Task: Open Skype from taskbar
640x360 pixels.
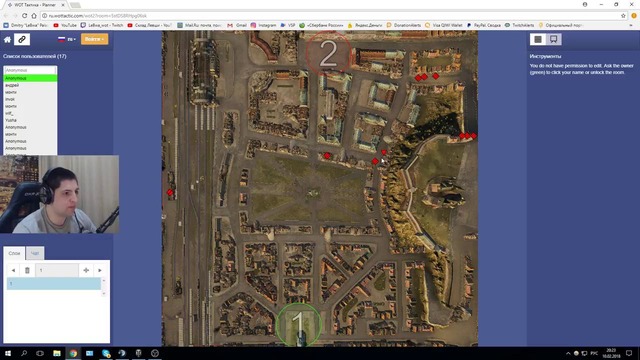Action: coord(106,353)
